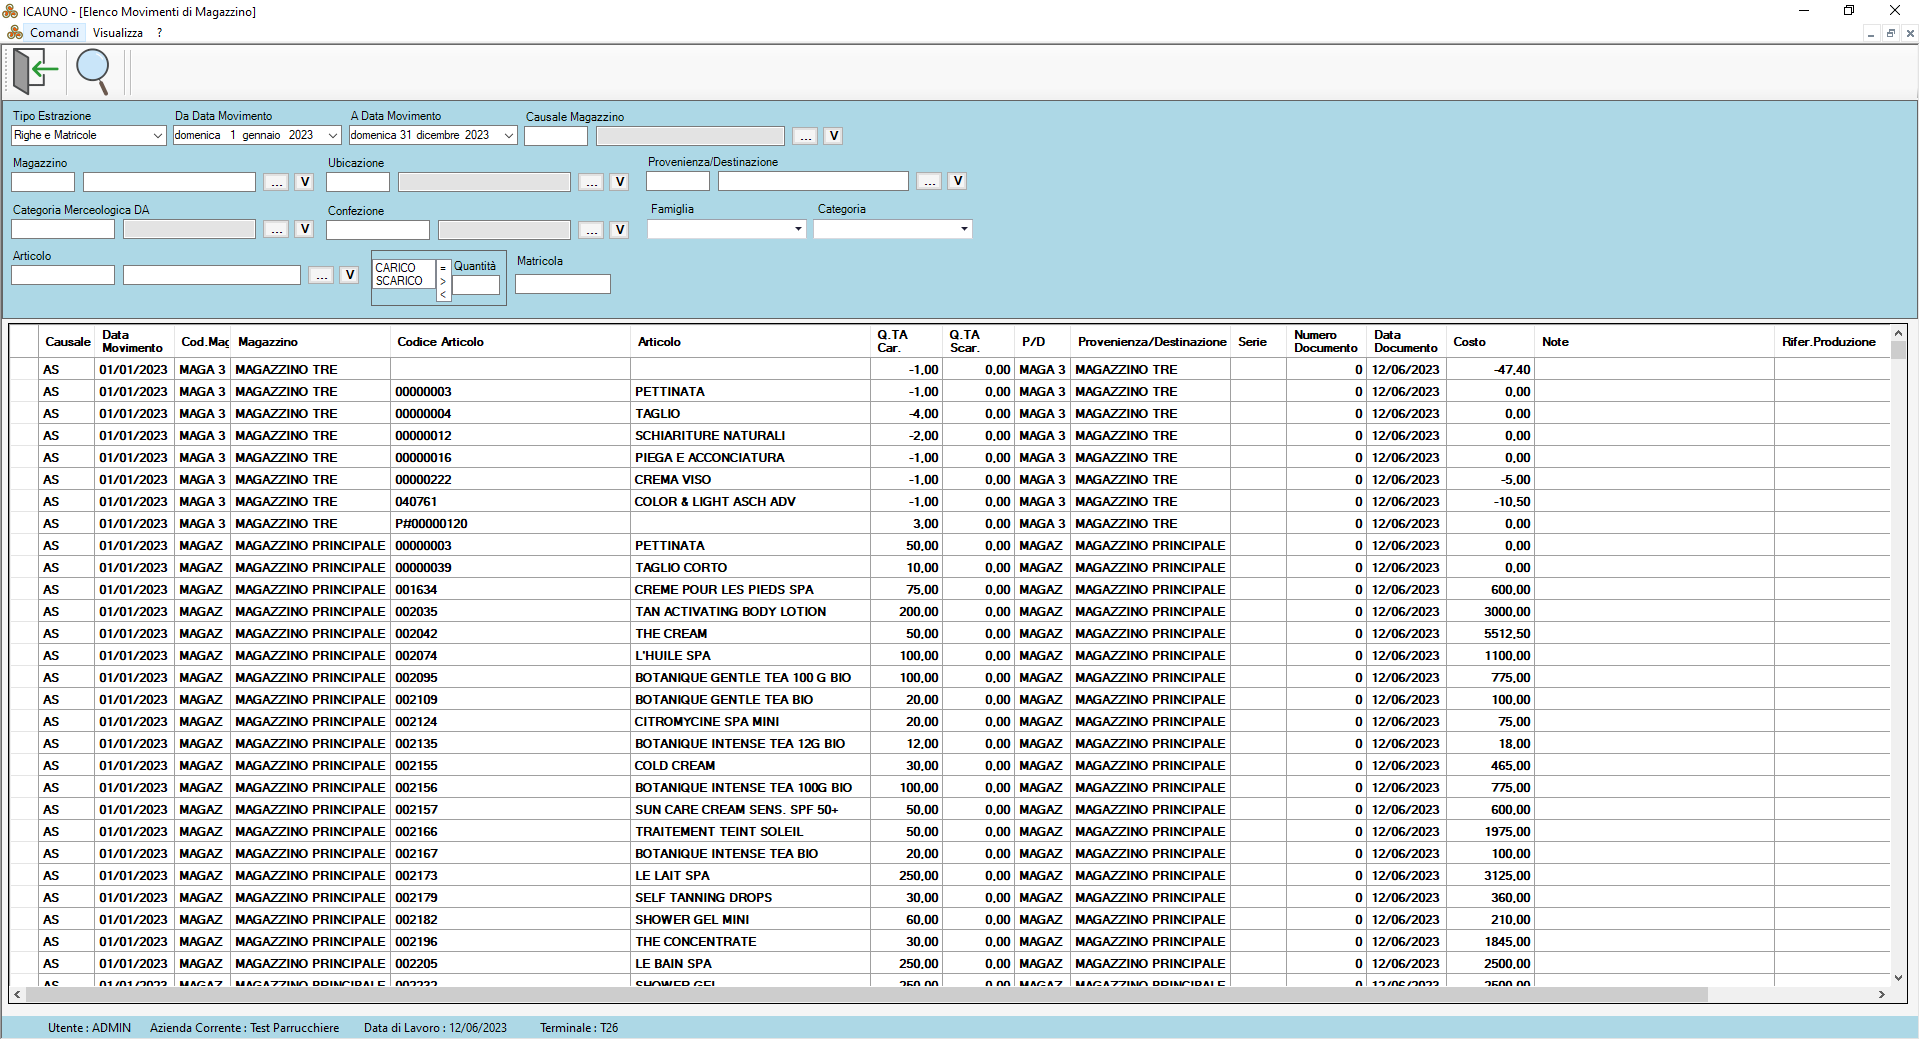Open the Famiglia combo box

[797, 229]
